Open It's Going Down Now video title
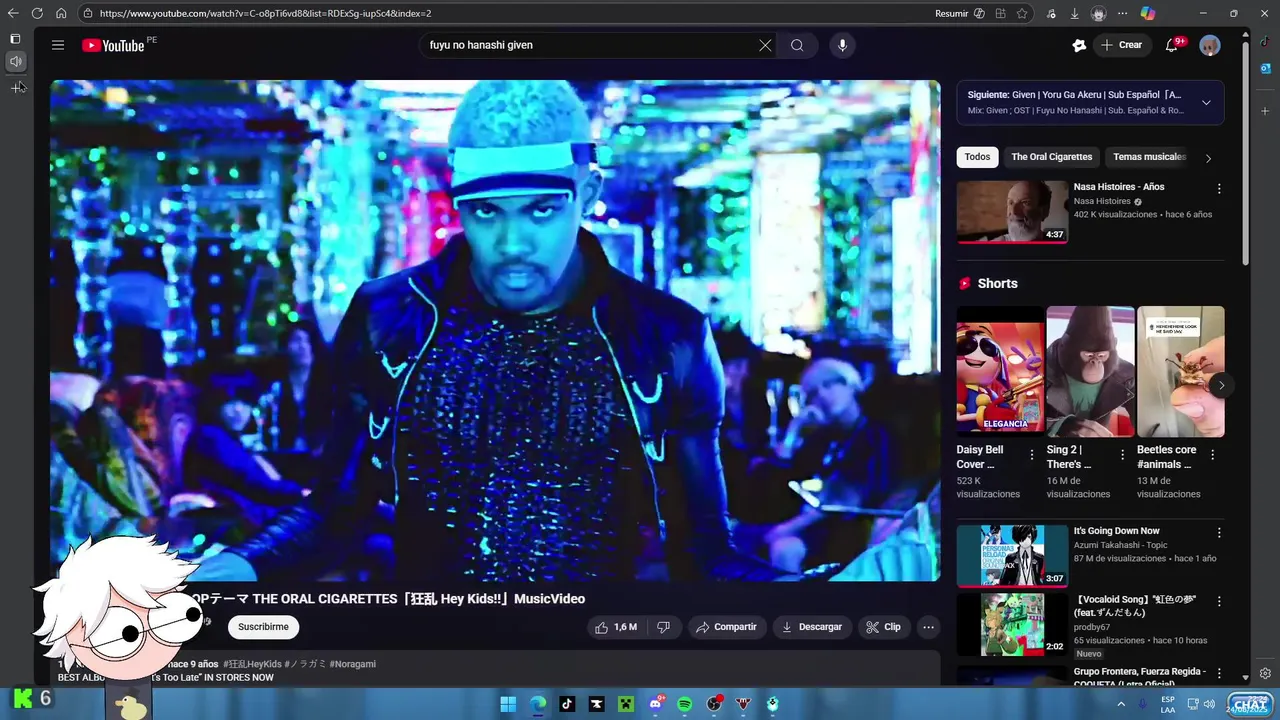1280x720 pixels. [x=1116, y=531]
